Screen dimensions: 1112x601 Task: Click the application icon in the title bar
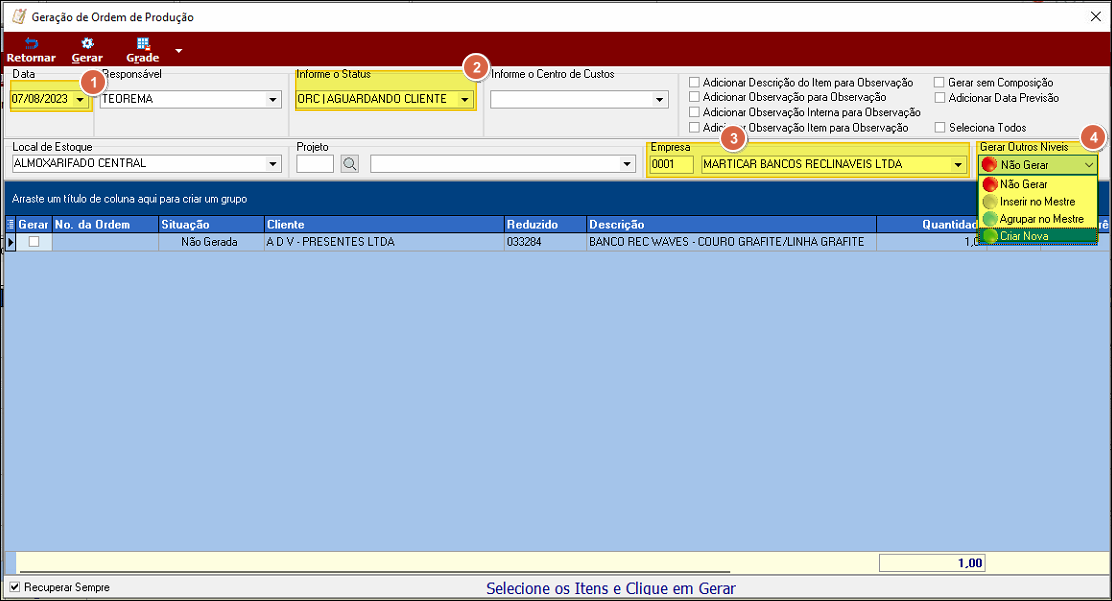(x=19, y=16)
